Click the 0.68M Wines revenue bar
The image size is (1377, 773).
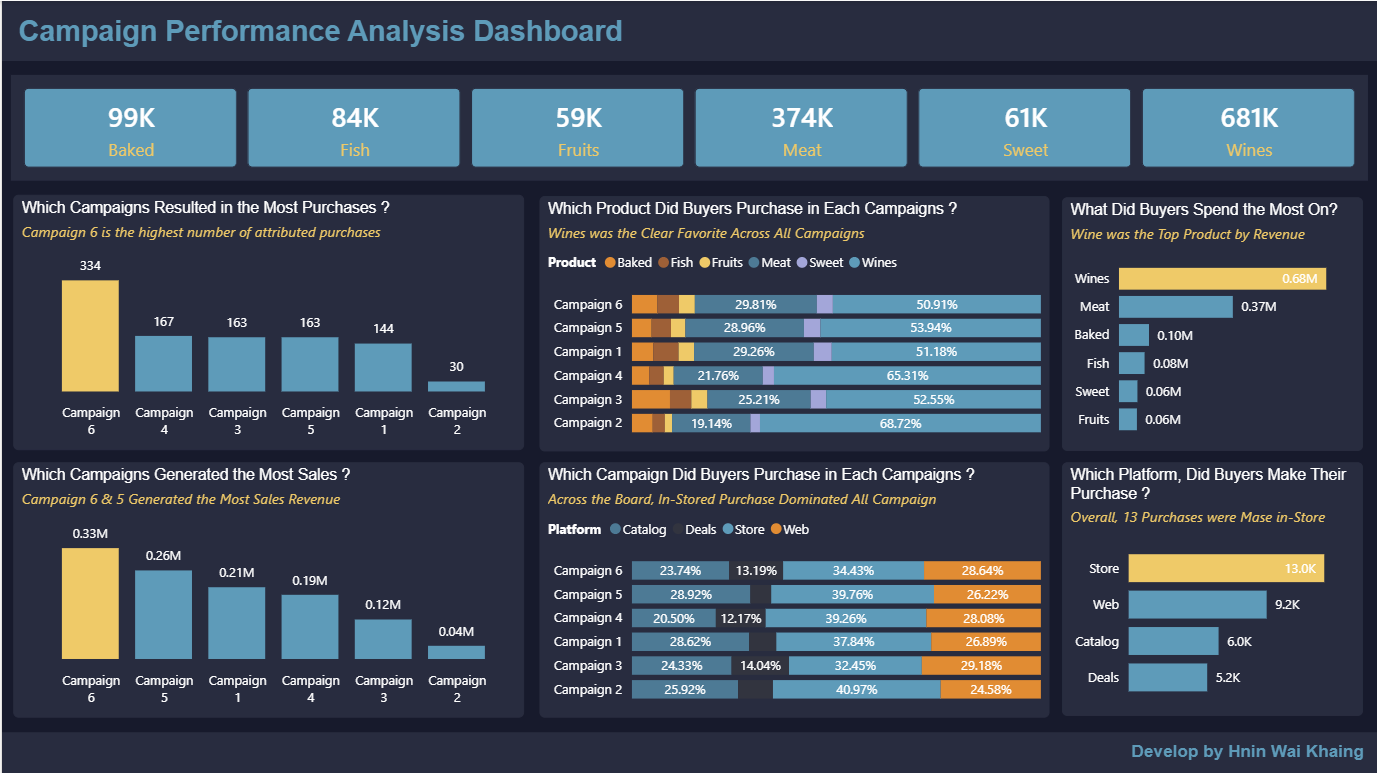coord(1220,278)
